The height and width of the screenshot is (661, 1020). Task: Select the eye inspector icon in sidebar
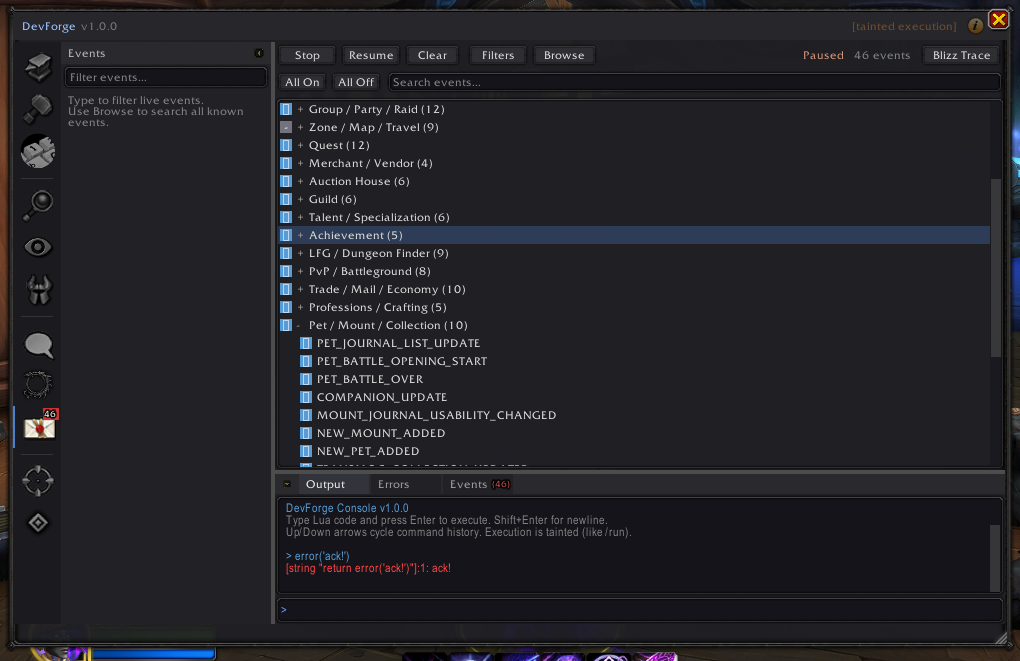tap(37, 246)
